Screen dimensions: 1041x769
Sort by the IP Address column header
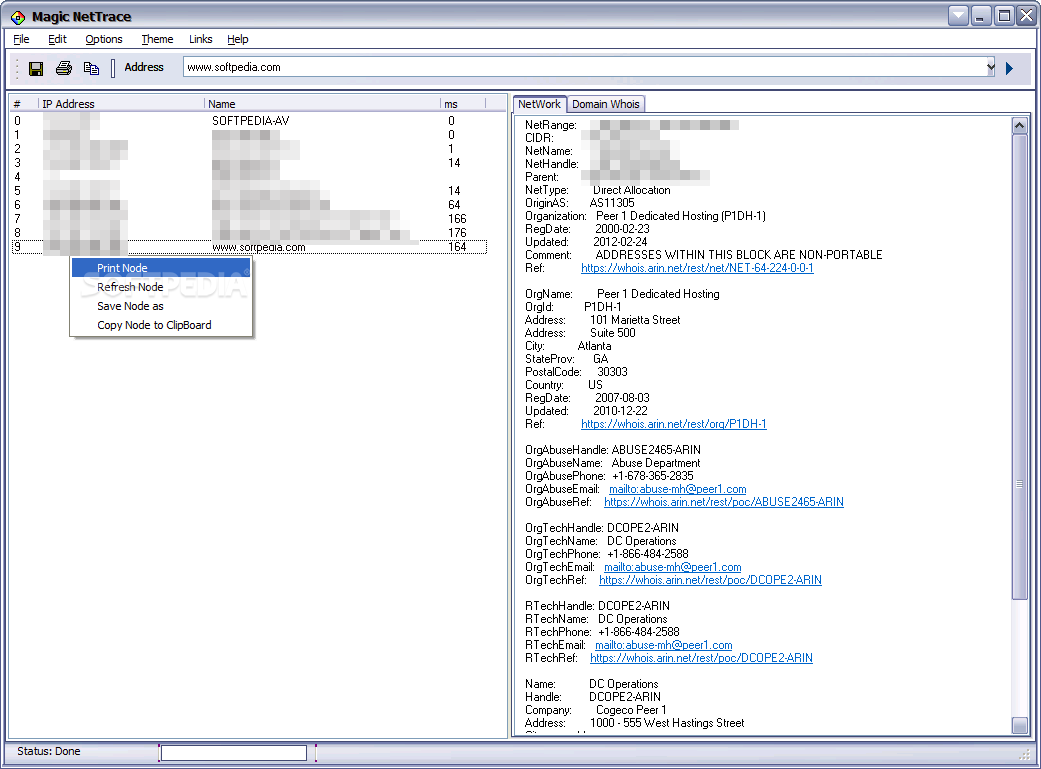121,104
